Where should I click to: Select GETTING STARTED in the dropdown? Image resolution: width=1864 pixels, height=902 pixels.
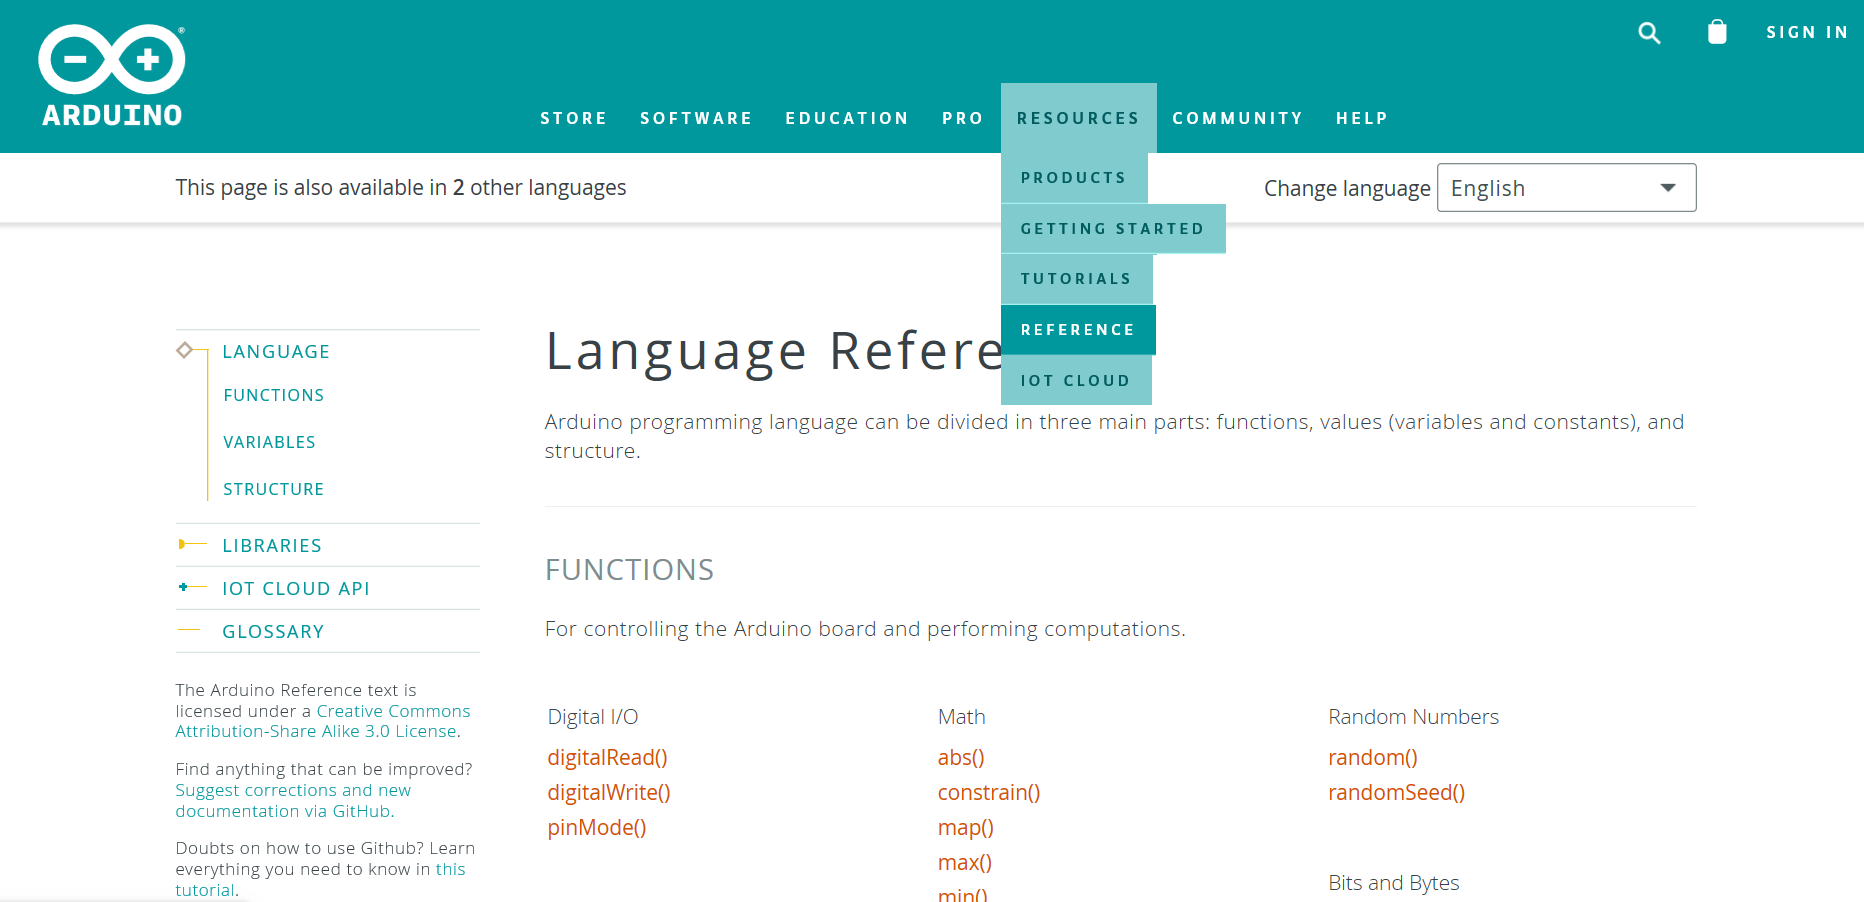click(x=1113, y=229)
